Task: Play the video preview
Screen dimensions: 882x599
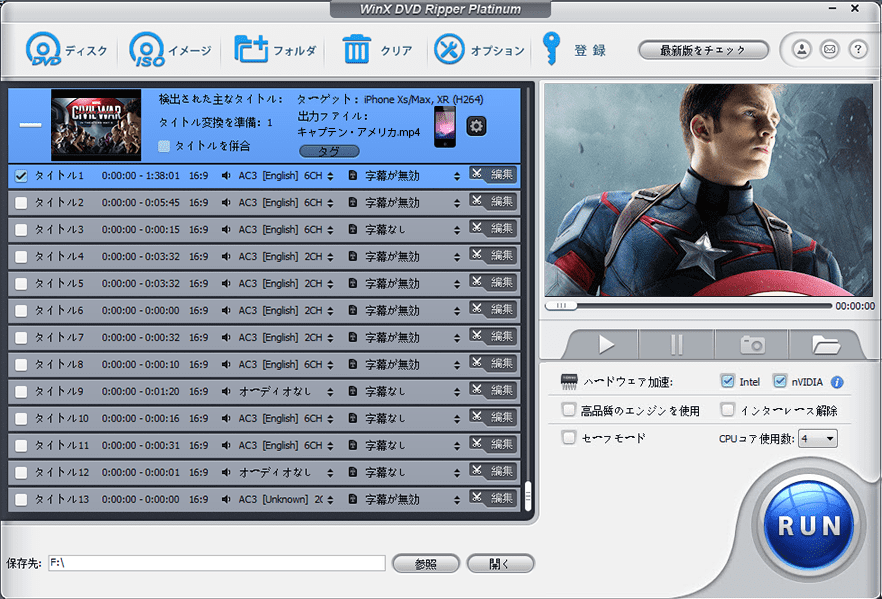Action: click(606, 344)
